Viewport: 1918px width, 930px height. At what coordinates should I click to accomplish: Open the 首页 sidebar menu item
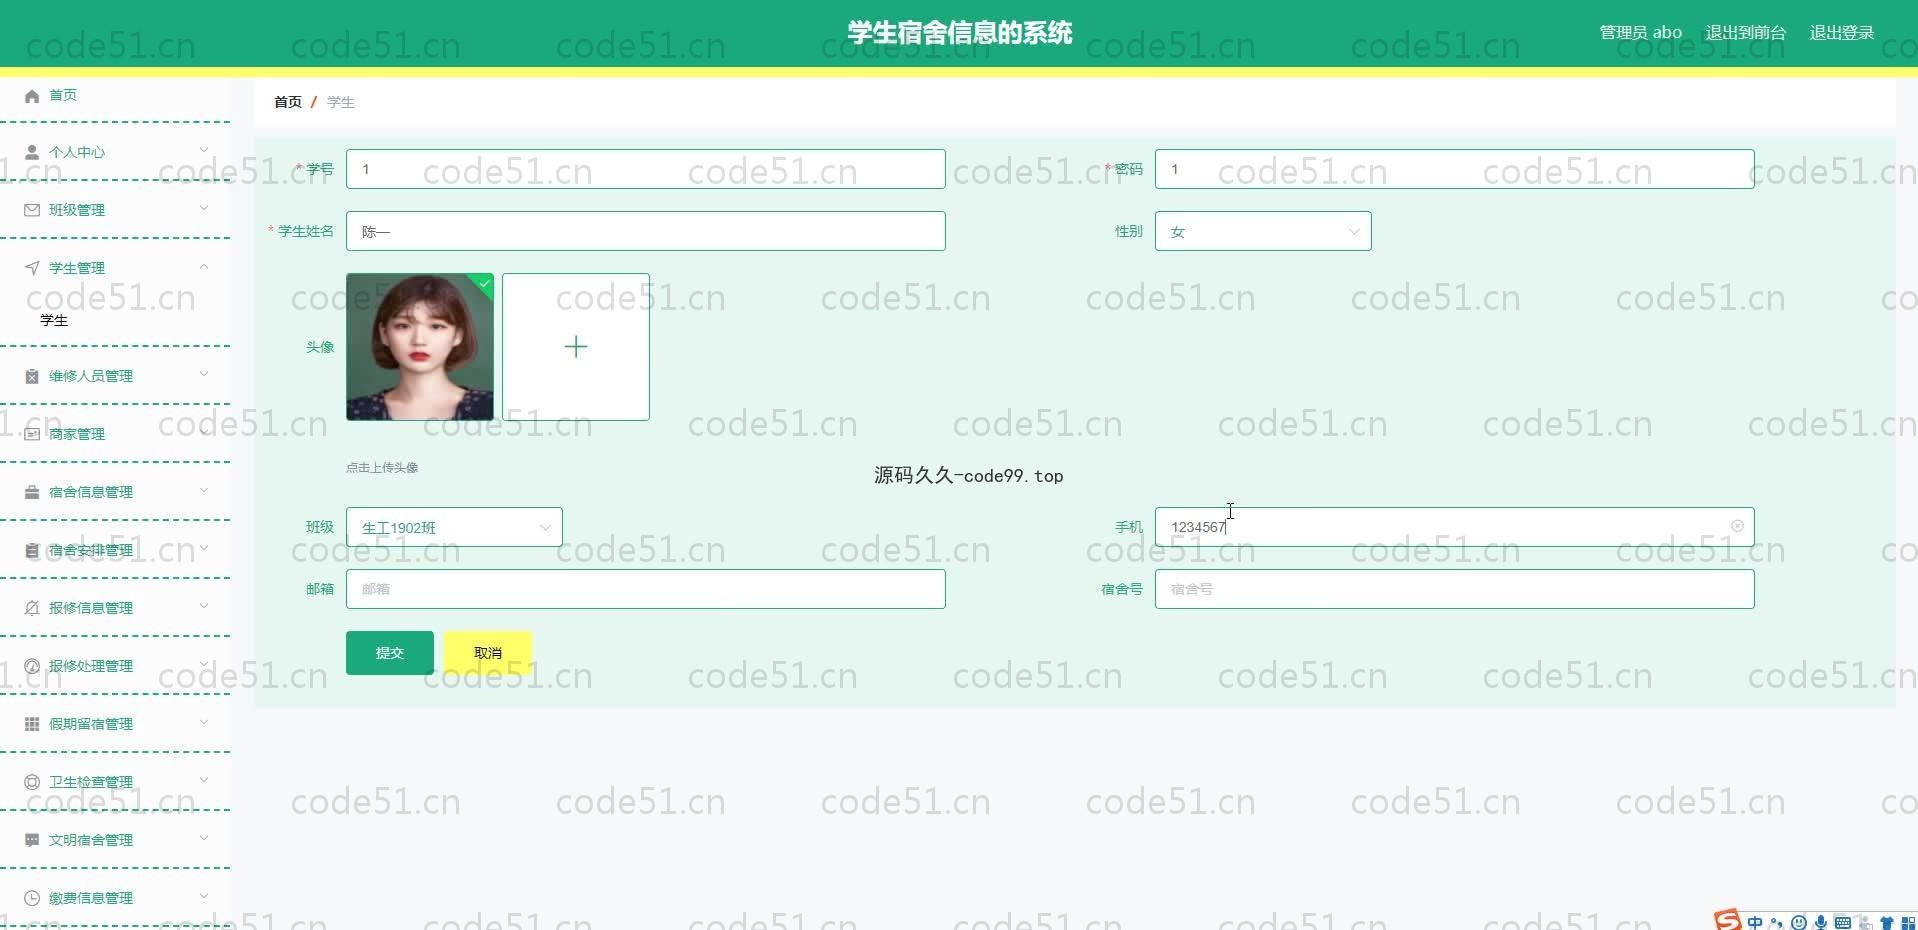click(115, 96)
